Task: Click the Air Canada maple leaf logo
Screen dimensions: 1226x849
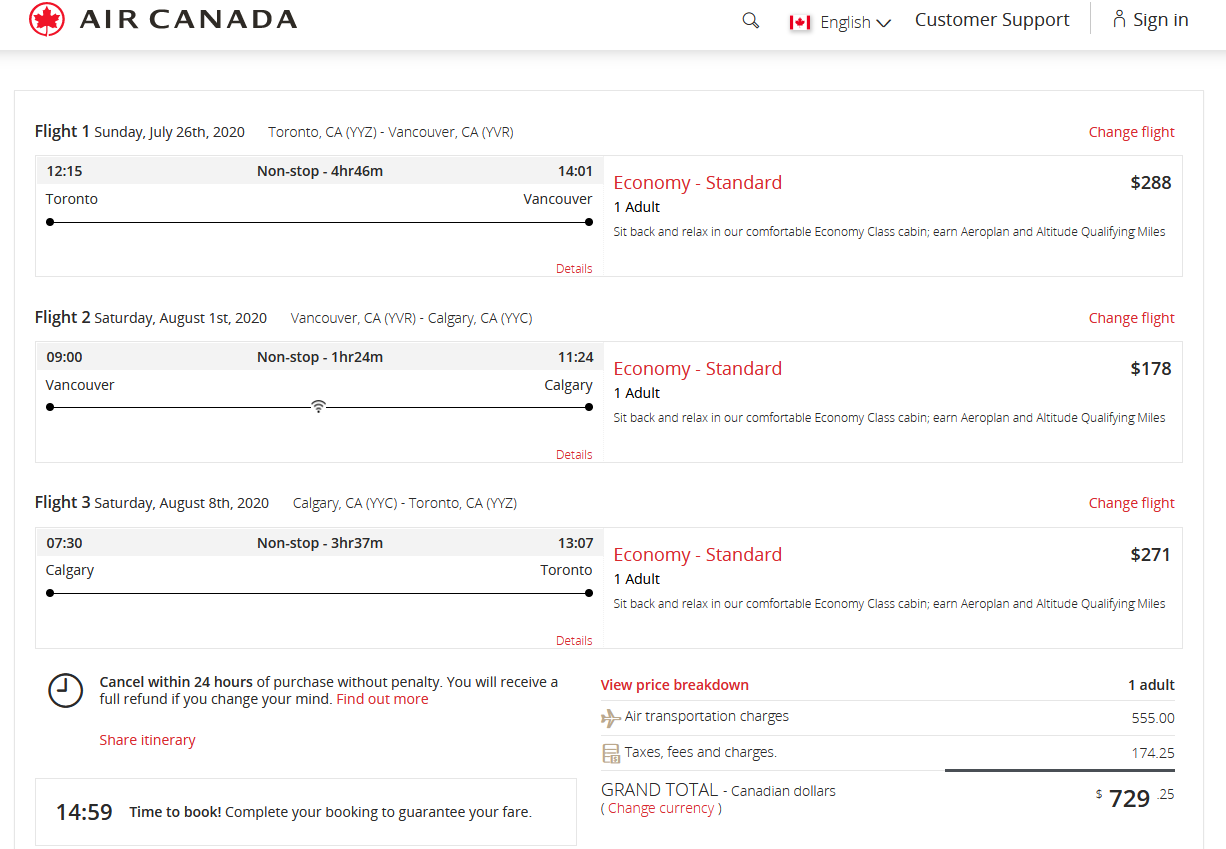Action: (47, 20)
